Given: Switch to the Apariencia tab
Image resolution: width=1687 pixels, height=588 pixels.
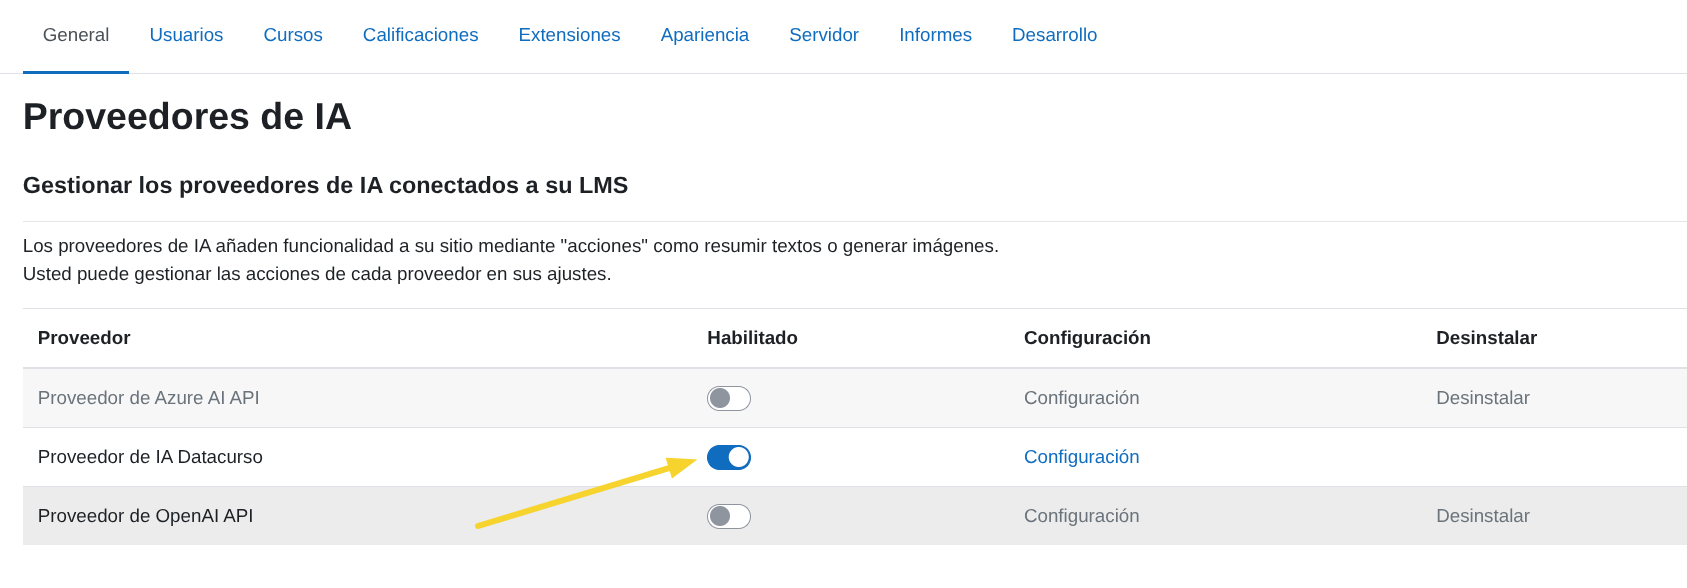Looking at the screenshot, I should pyautogui.click(x=704, y=35).
